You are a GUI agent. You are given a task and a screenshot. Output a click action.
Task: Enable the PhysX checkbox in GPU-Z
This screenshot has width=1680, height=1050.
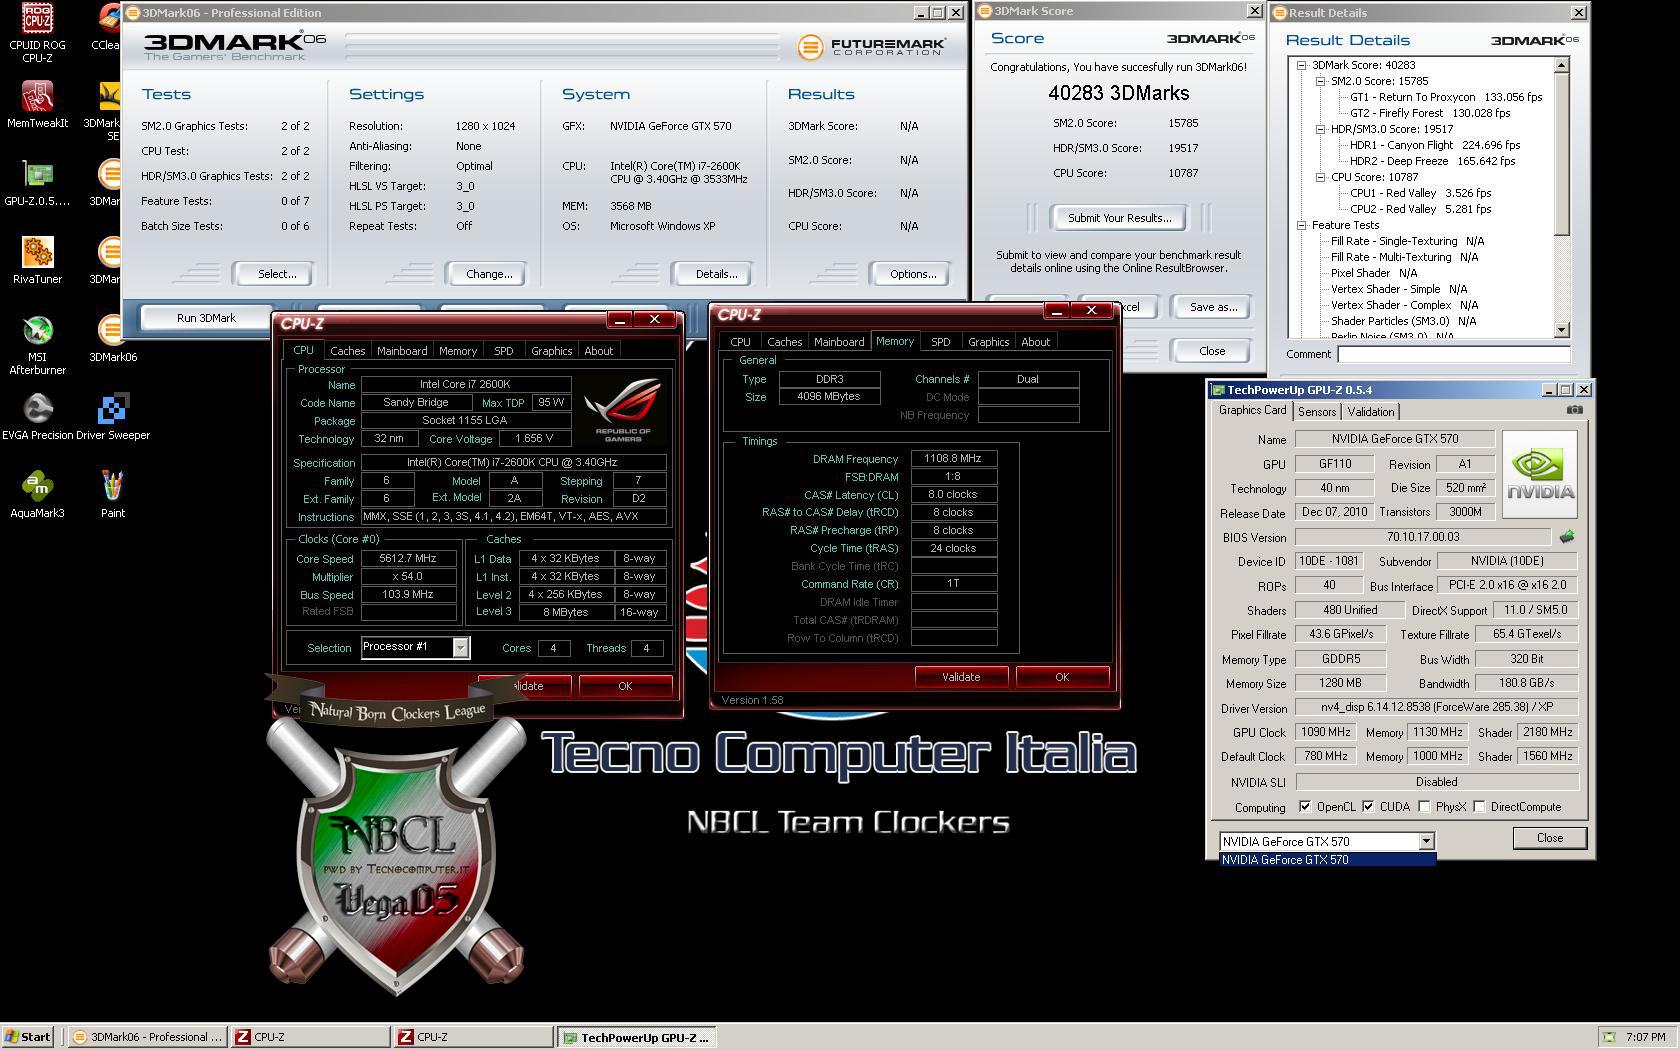[x=1424, y=807]
